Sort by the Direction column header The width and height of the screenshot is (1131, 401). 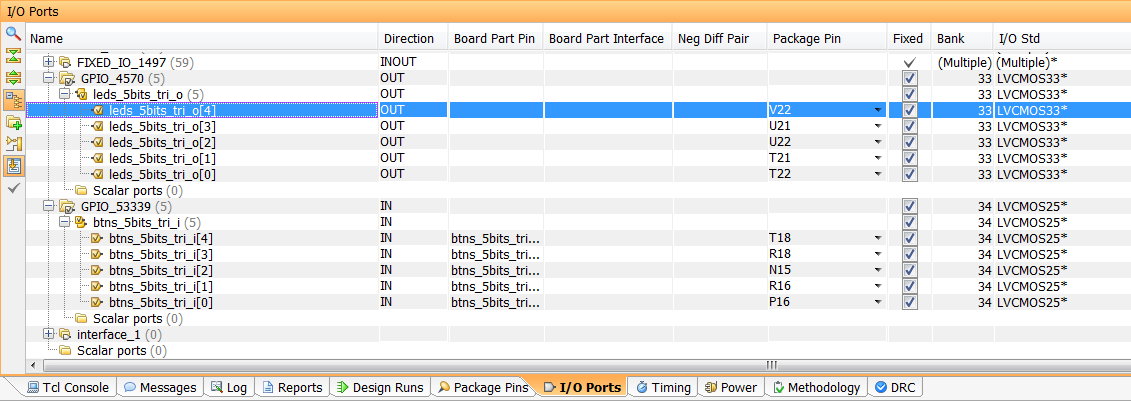[410, 38]
